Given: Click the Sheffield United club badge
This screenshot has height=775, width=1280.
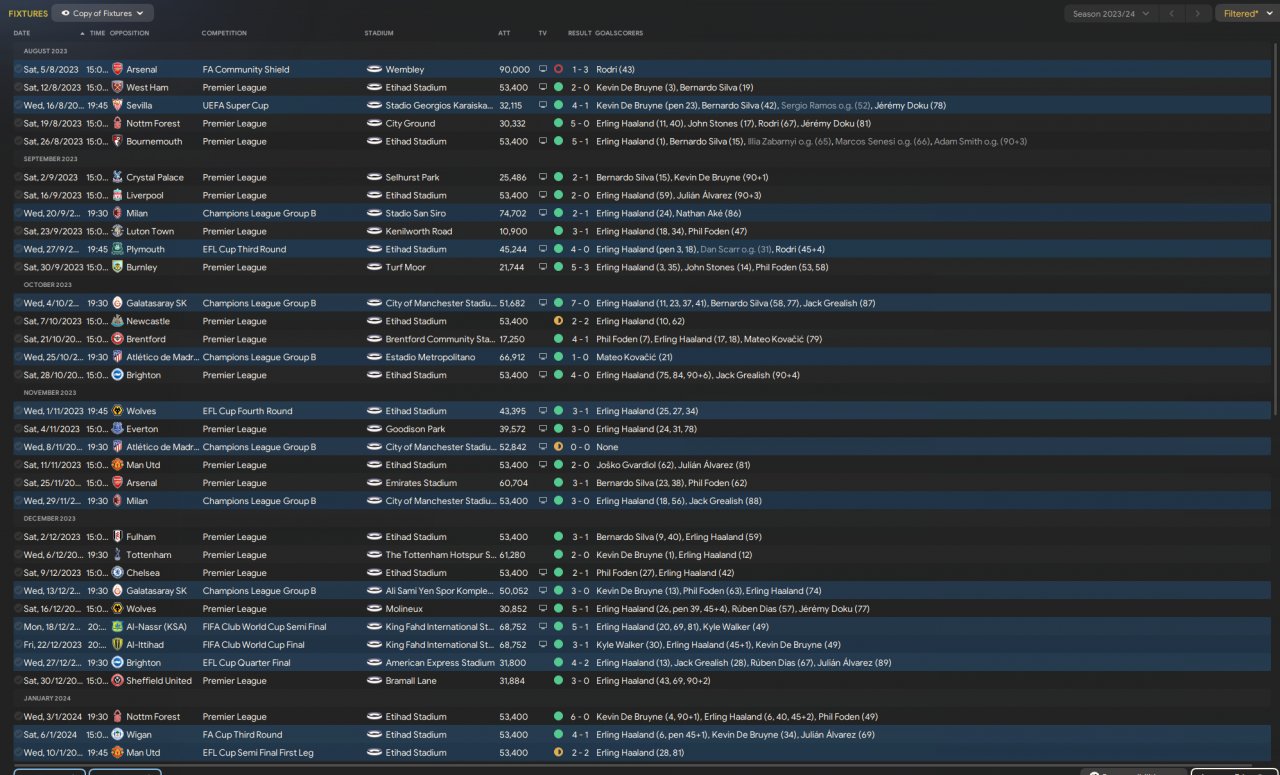Looking at the screenshot, I should pos(117,682).
